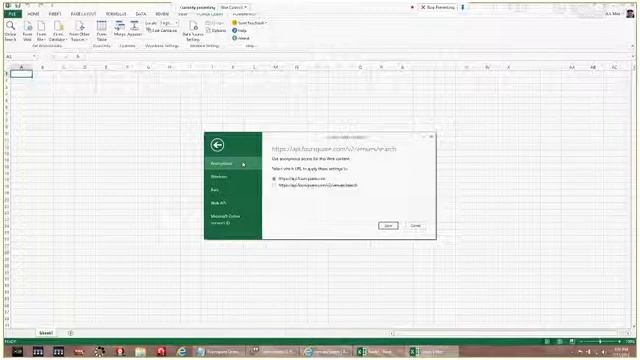Open Internet Explorer from the taskbar
This screenshot has width=640, height=360.
(x=182, y=351)
